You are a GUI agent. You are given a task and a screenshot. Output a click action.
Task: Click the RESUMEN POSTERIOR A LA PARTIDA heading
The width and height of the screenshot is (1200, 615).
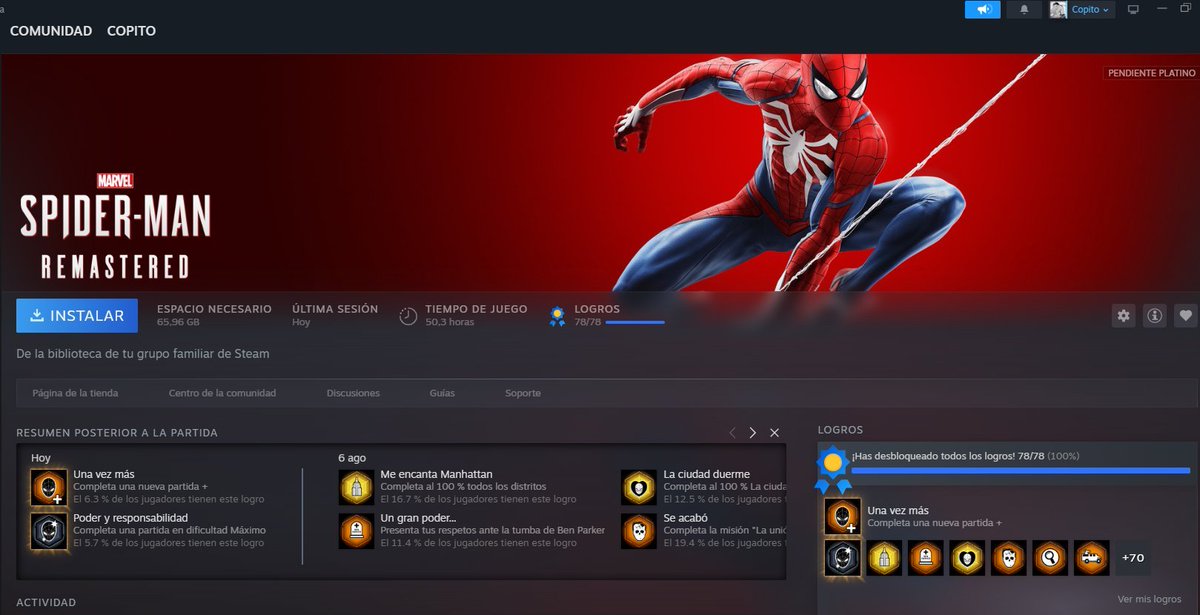[x=117, y=433]
